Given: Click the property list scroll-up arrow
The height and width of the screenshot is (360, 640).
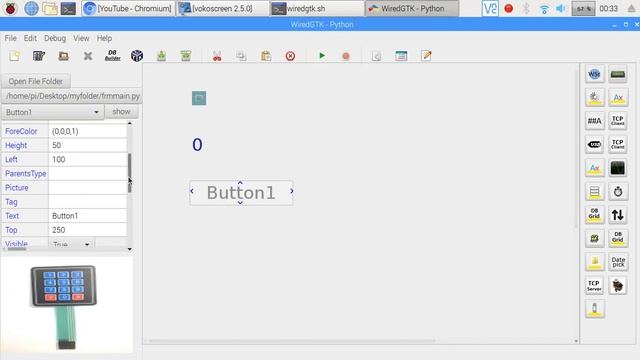Looking at the screenshot, I should [130, 123].
